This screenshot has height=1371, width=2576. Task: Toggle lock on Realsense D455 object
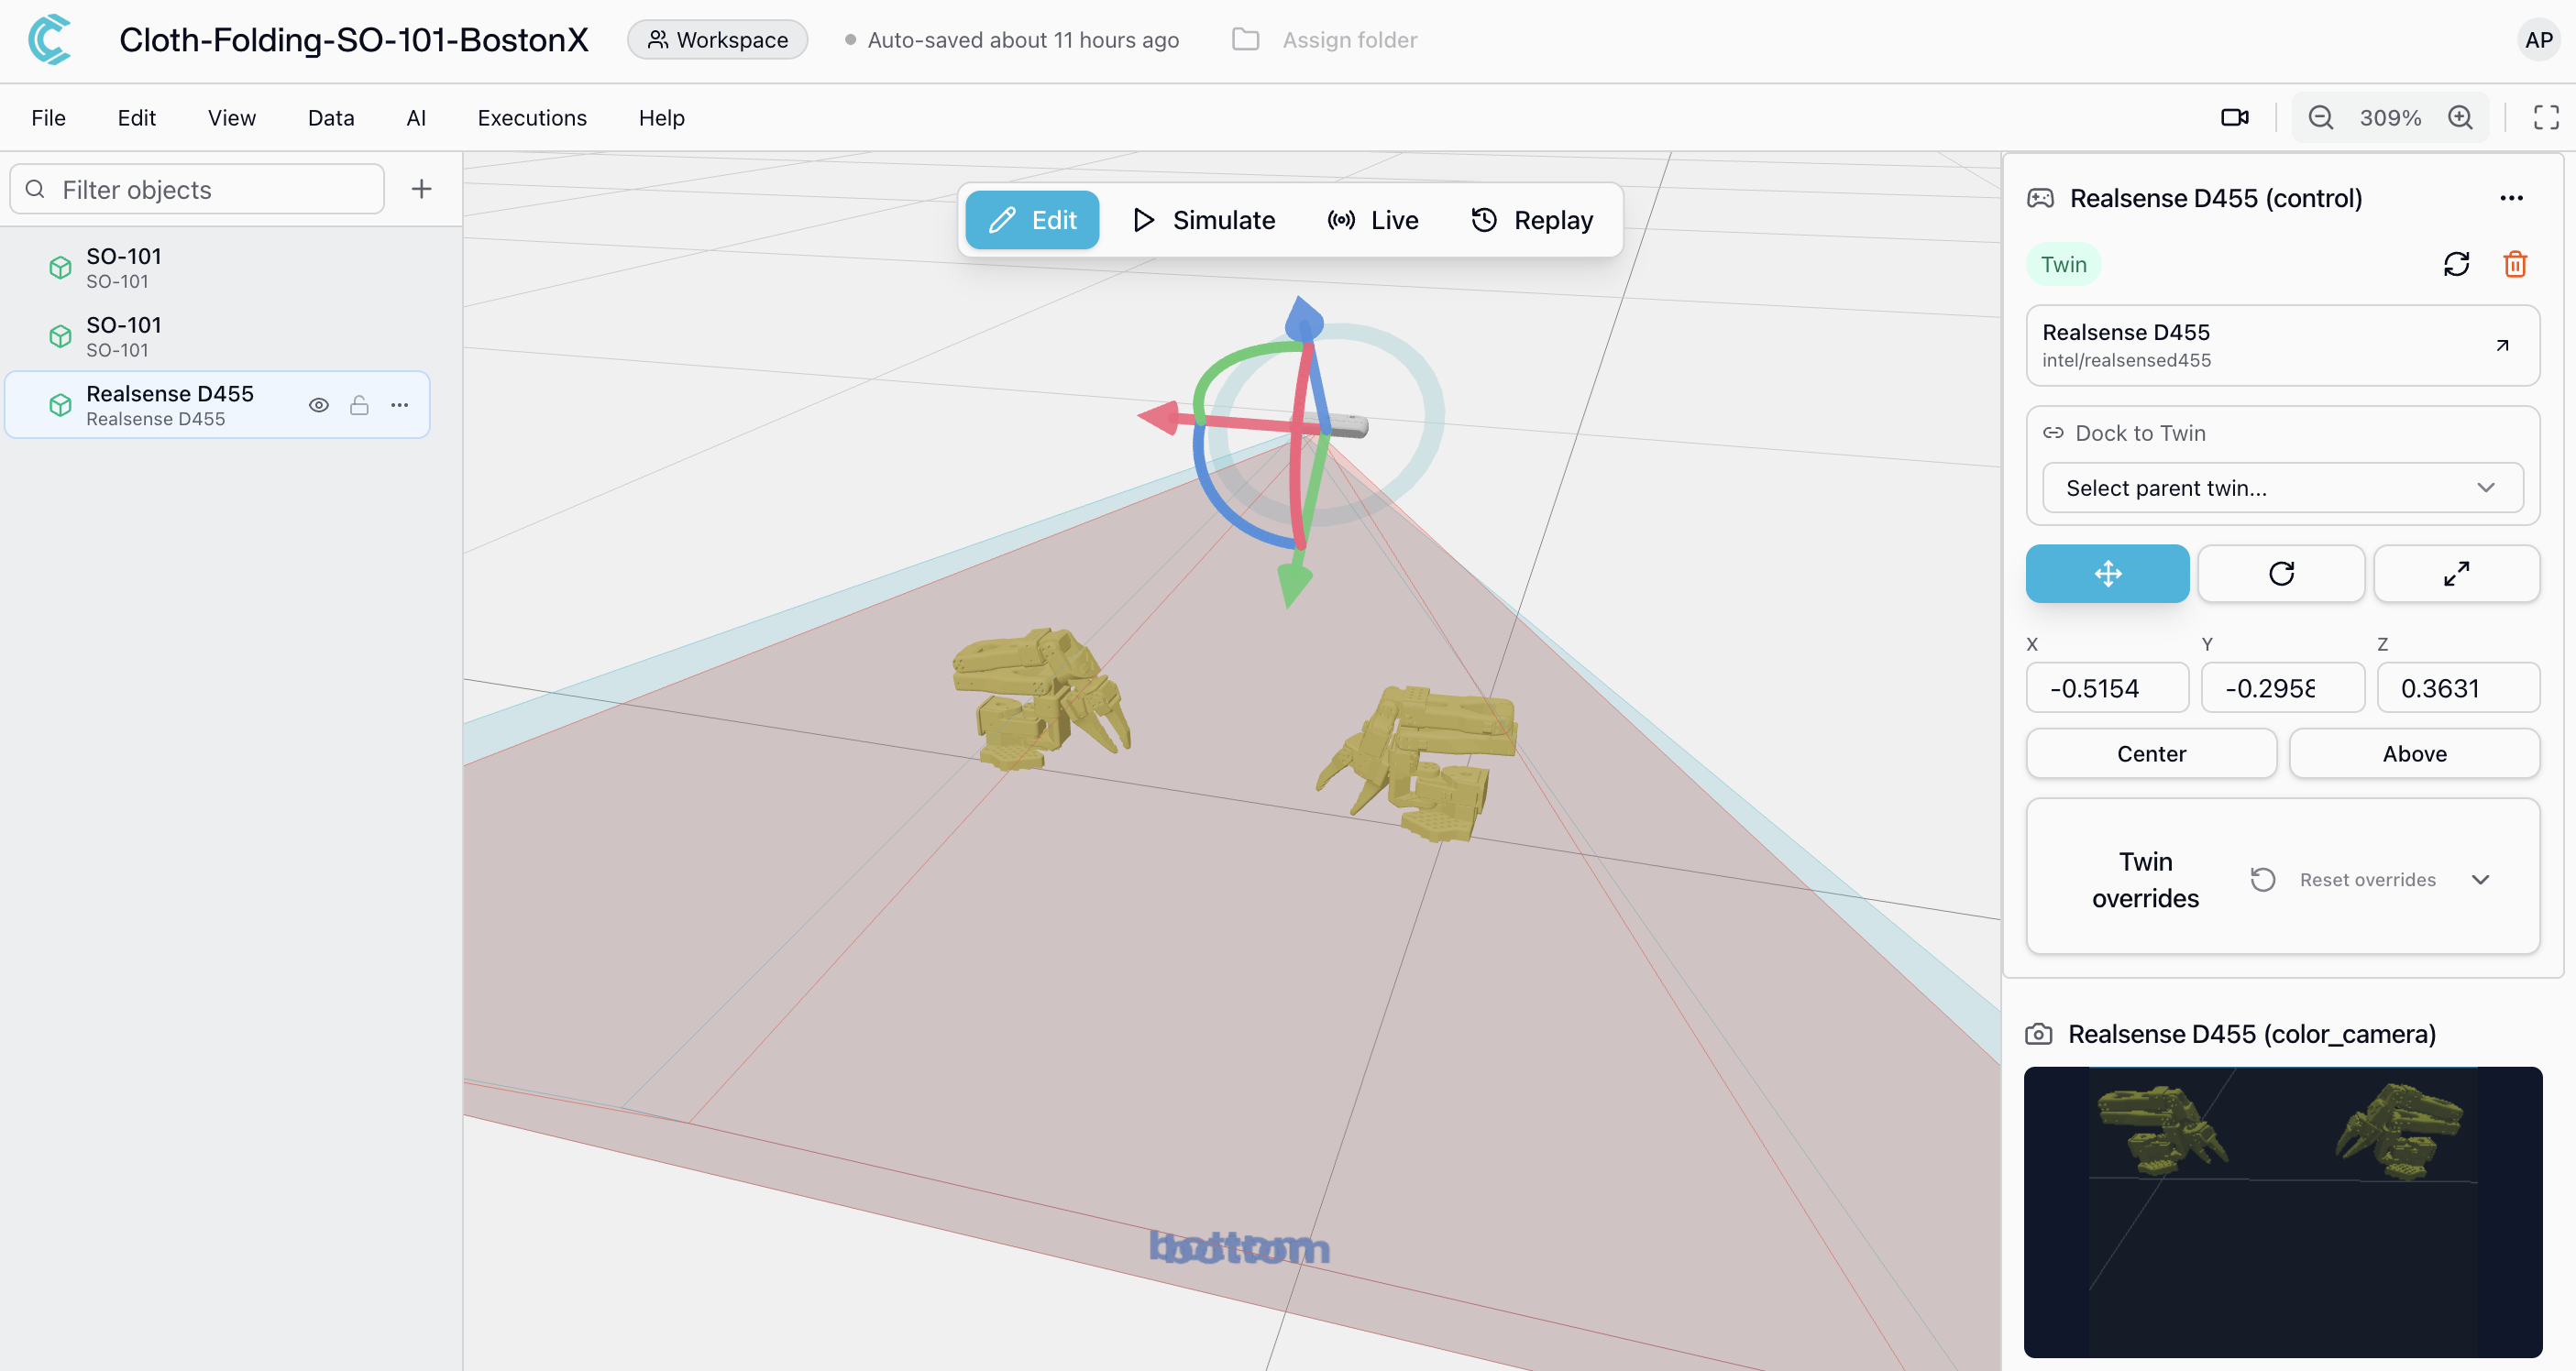click(x=359, y=405)
